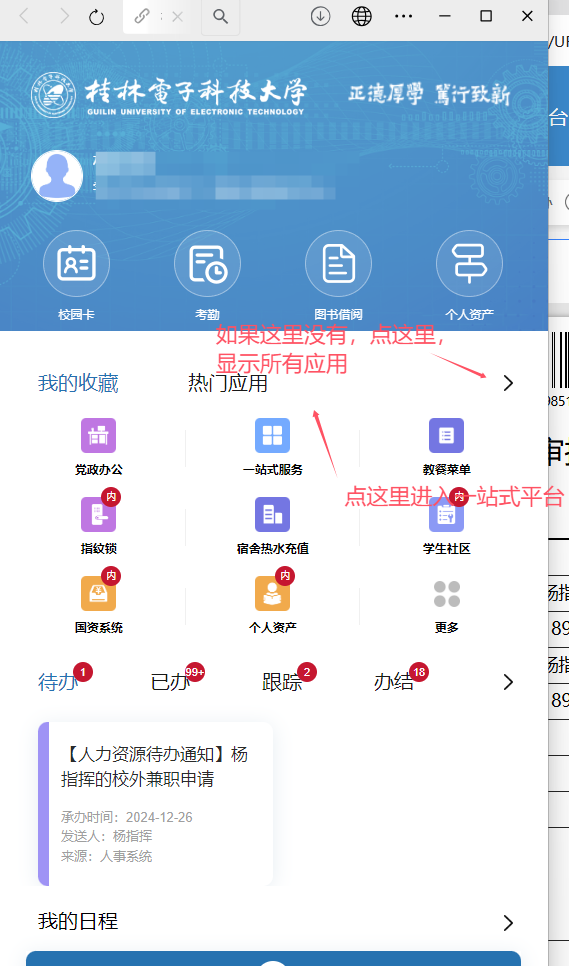Open the 校园卡 campus card icon
569x966 pixels.
click(x=76, y=264)
